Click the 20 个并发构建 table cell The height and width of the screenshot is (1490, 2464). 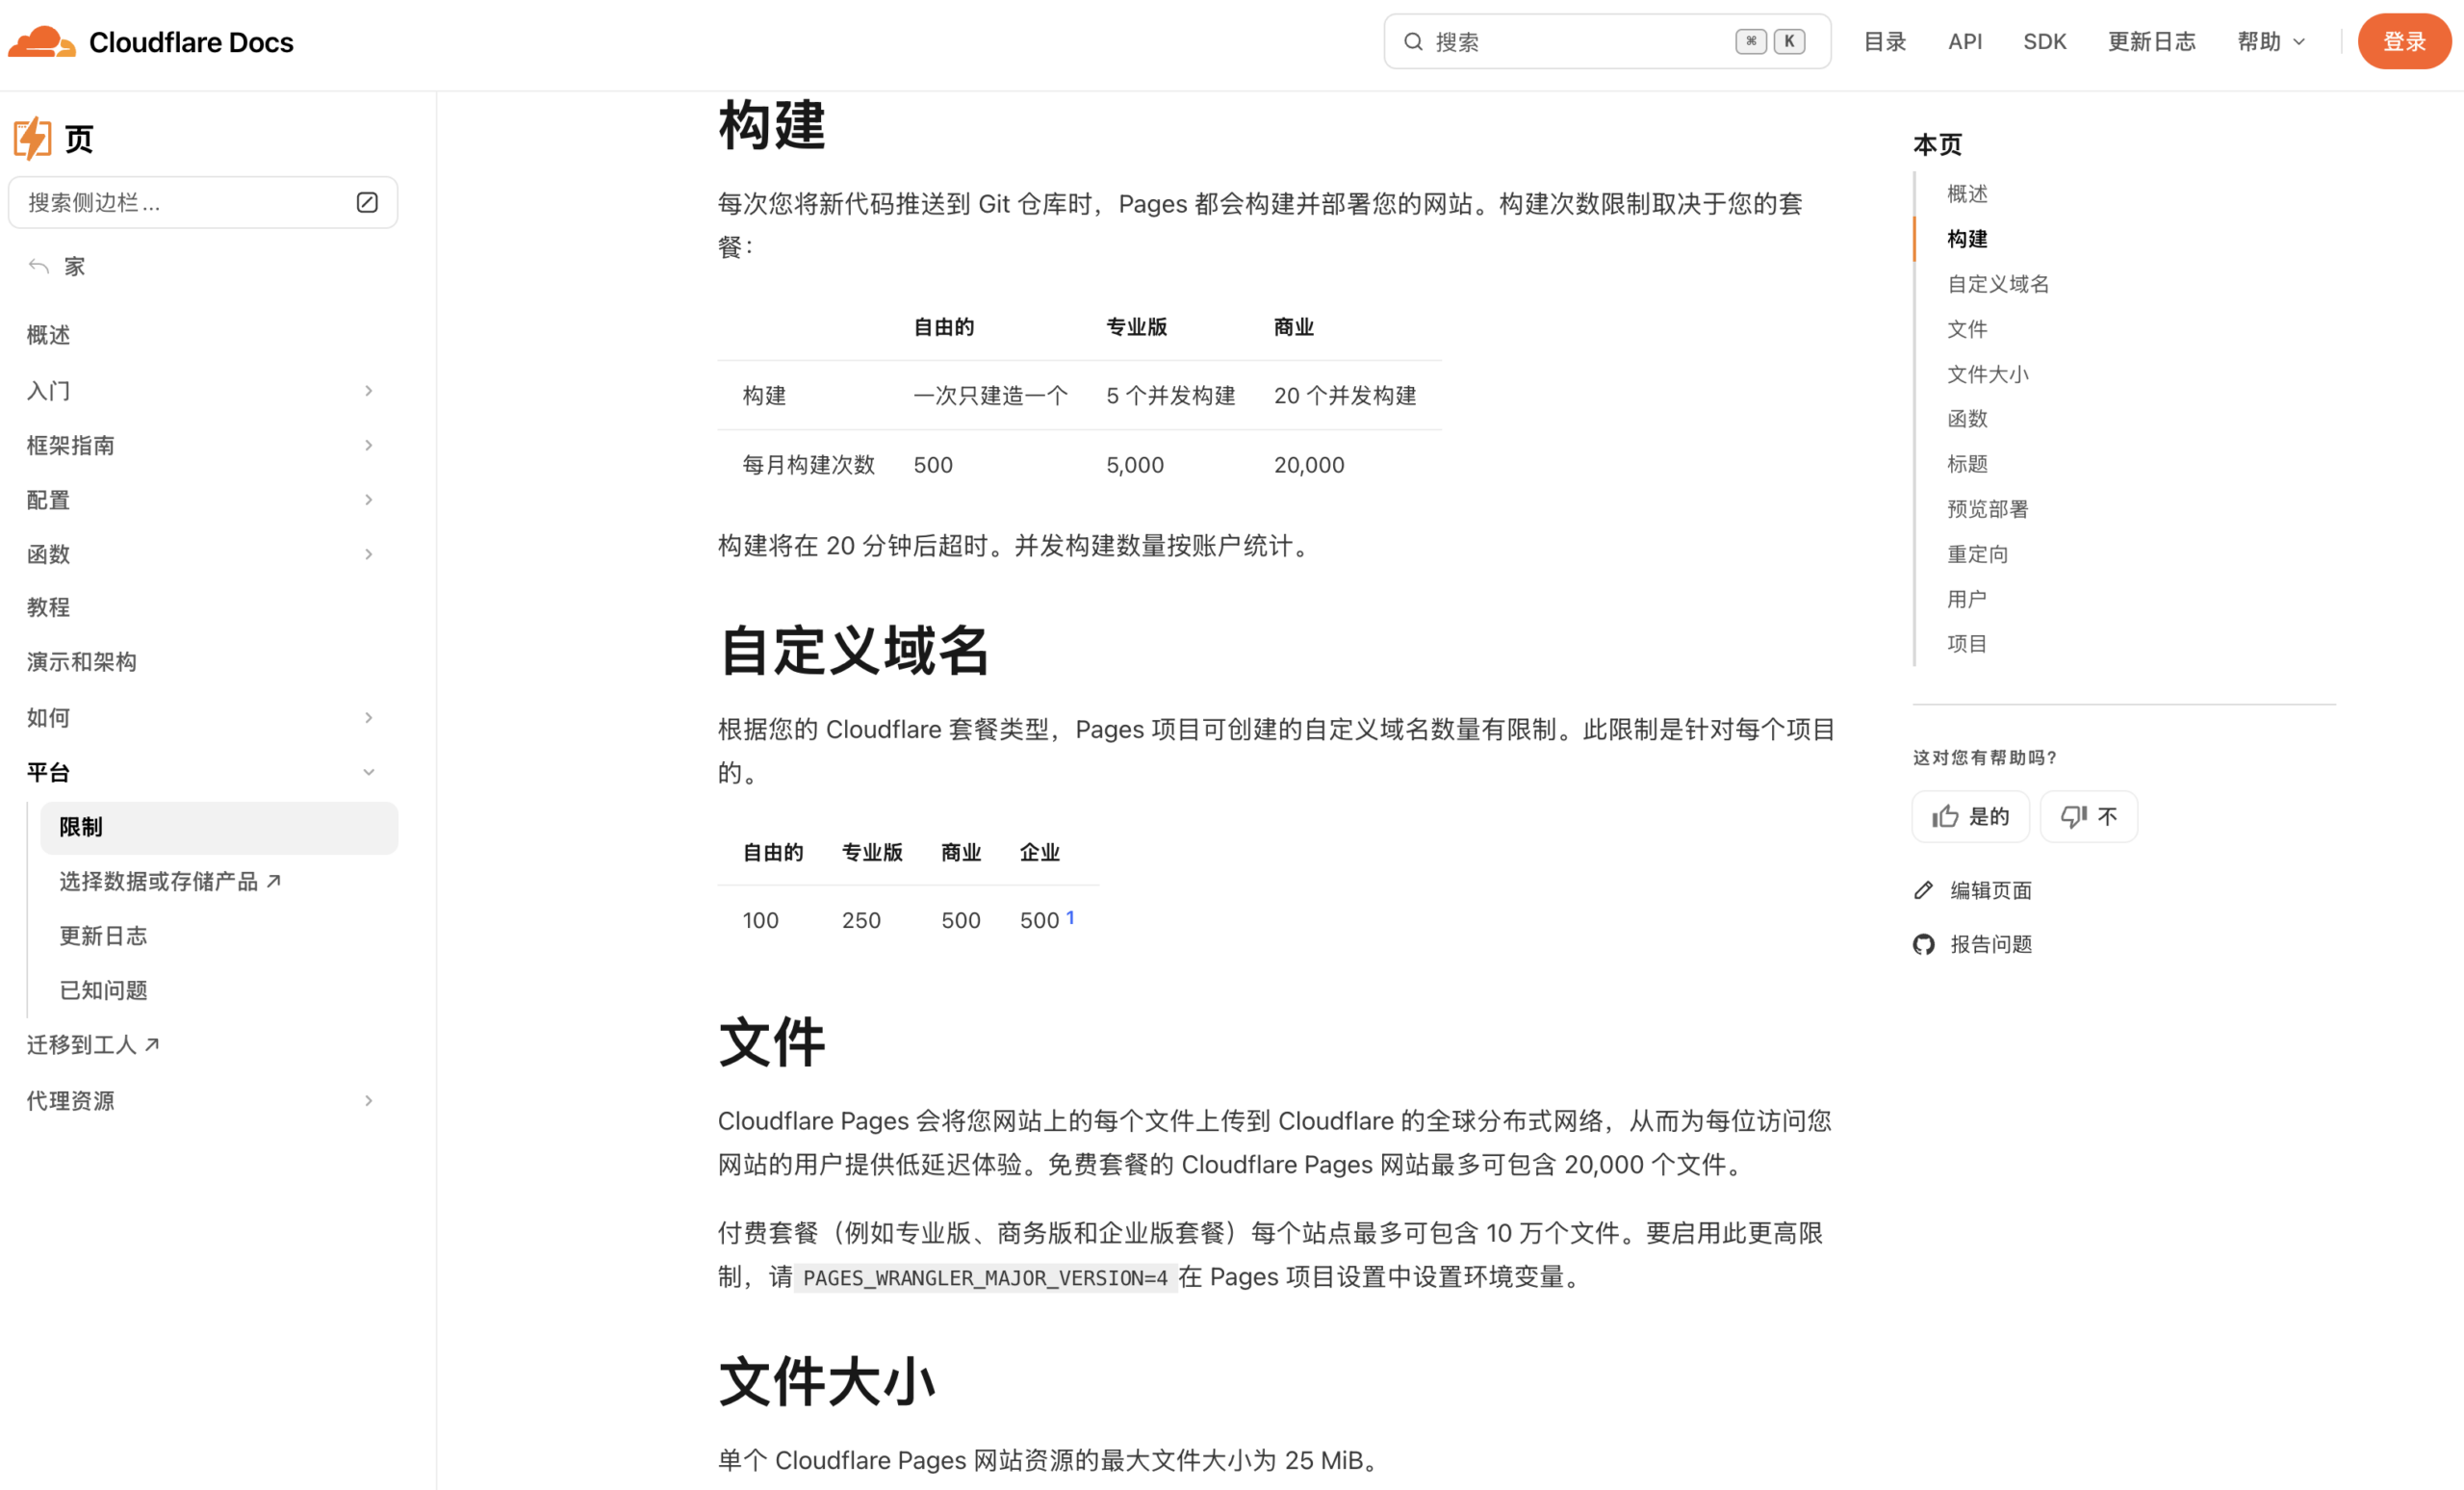[1345, 396]
